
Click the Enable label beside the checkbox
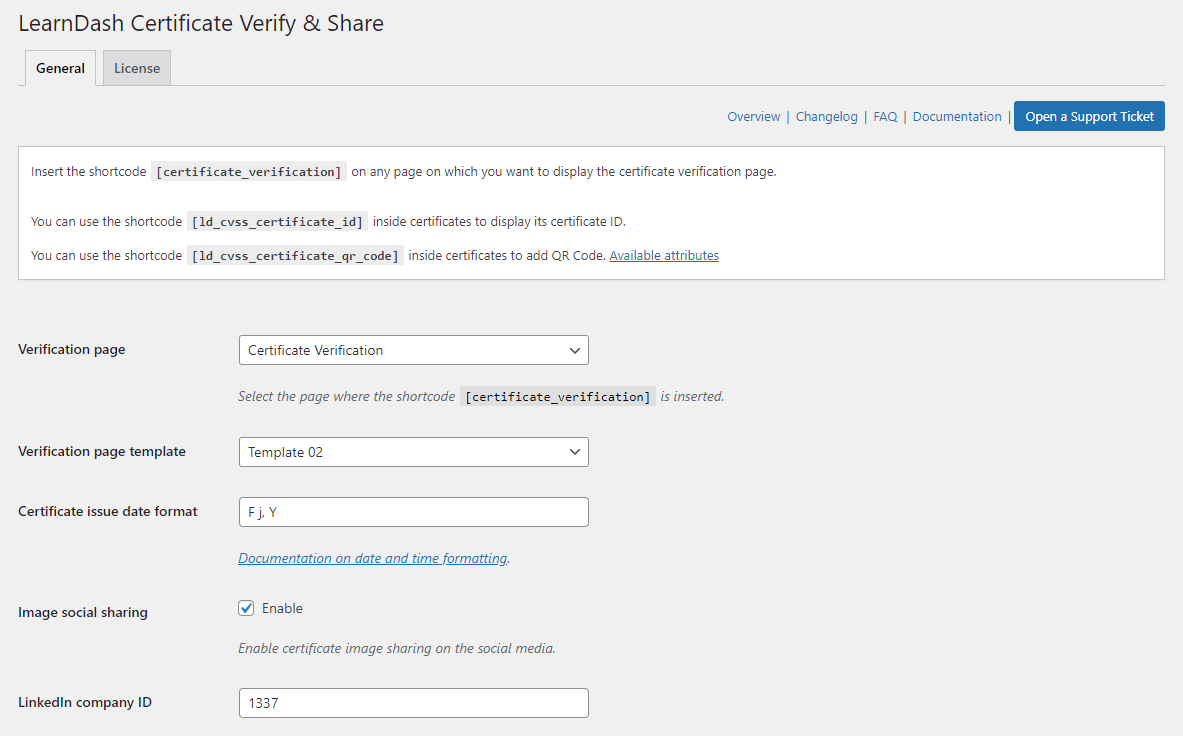pyautogui.click(x=282, y=608)
